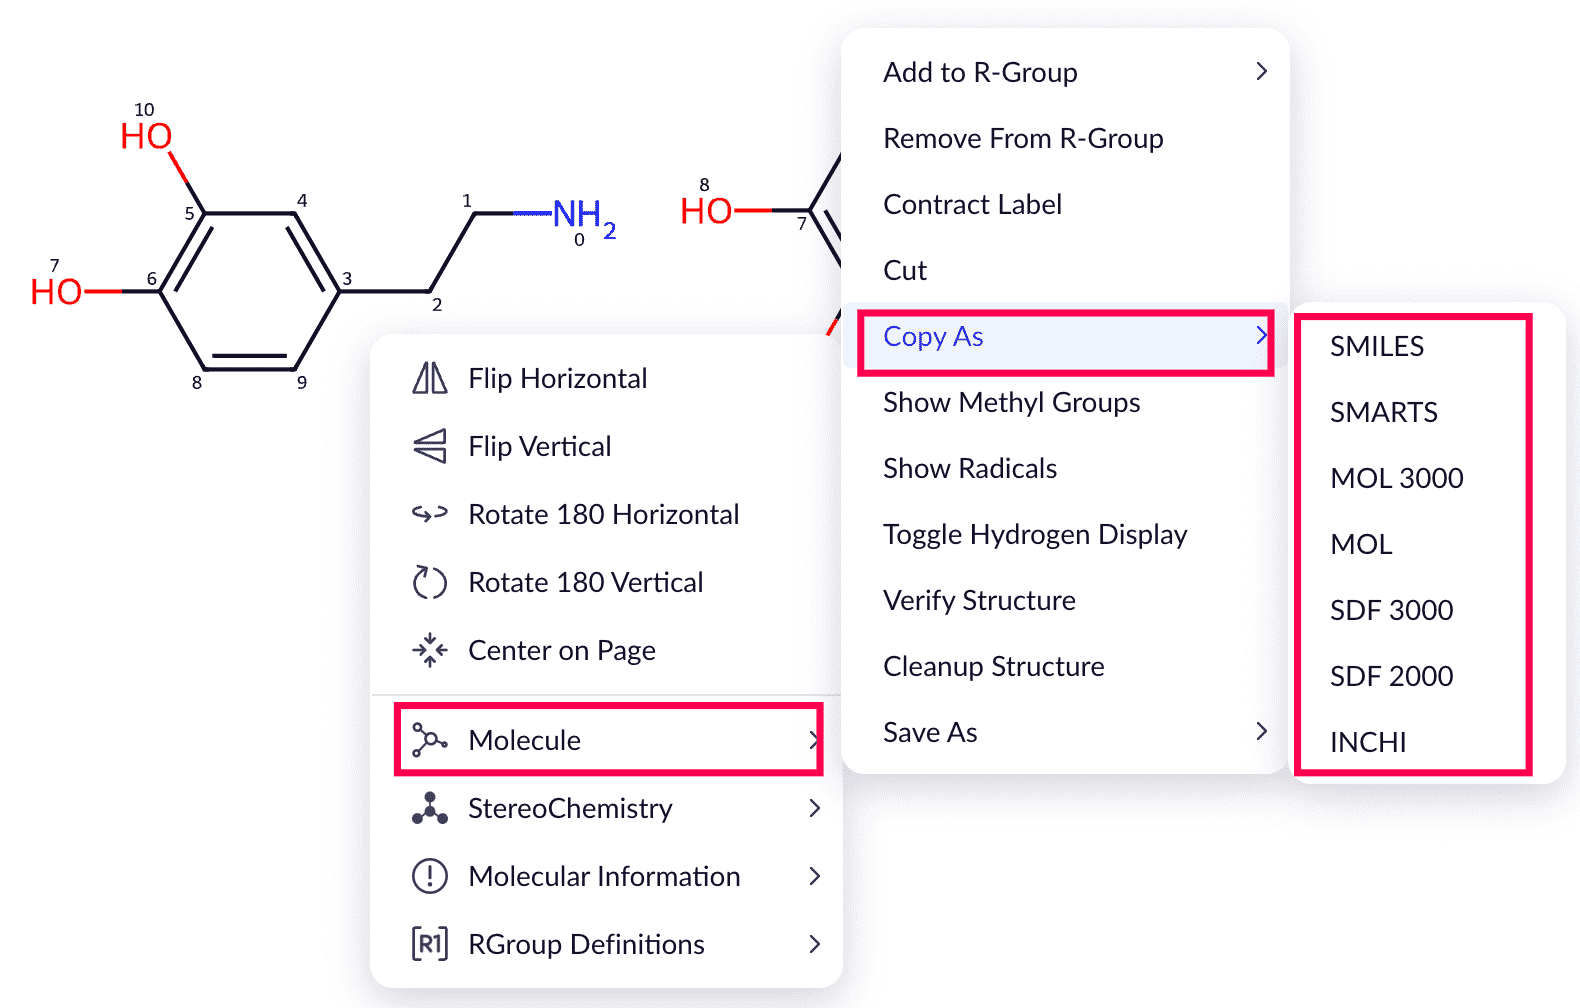1580x1008 pixels.
Task: Expand the StereoChemistry submenu chevron
Action: coord(814,808)
